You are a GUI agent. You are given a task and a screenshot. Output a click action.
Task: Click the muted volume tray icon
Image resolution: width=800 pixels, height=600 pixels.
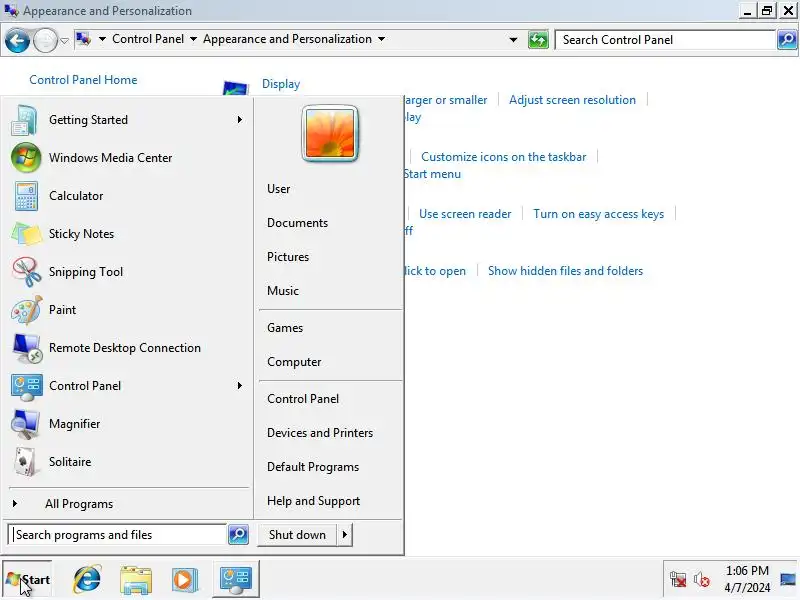[702, 579]
